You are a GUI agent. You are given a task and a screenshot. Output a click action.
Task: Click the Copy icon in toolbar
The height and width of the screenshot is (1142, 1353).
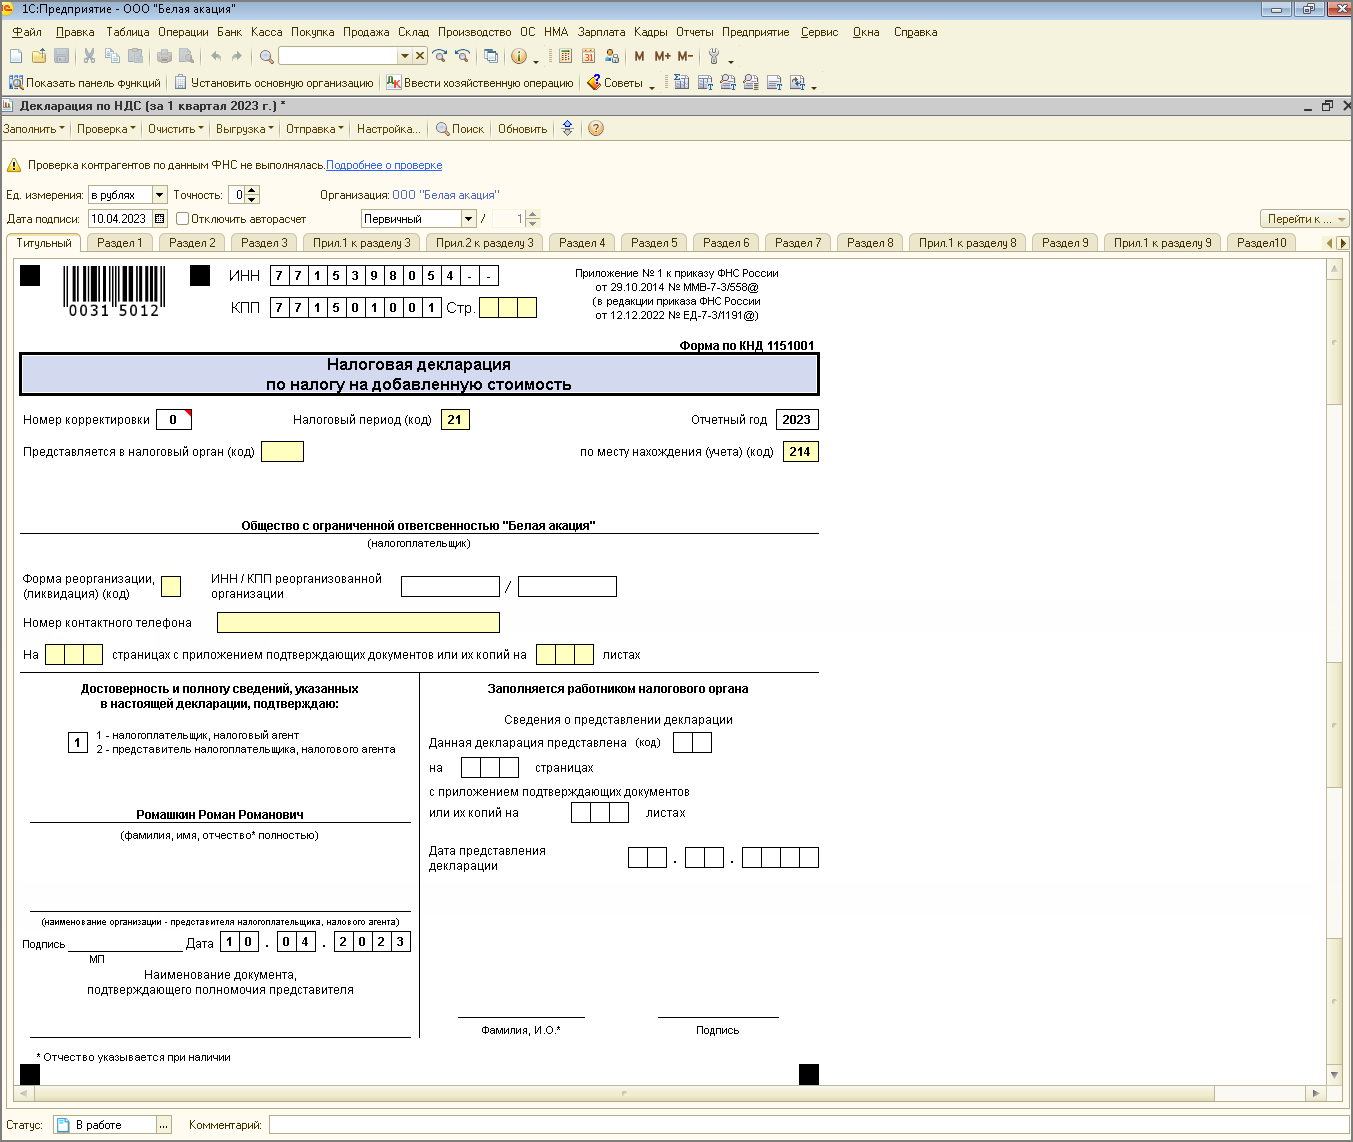coord(112,56)
